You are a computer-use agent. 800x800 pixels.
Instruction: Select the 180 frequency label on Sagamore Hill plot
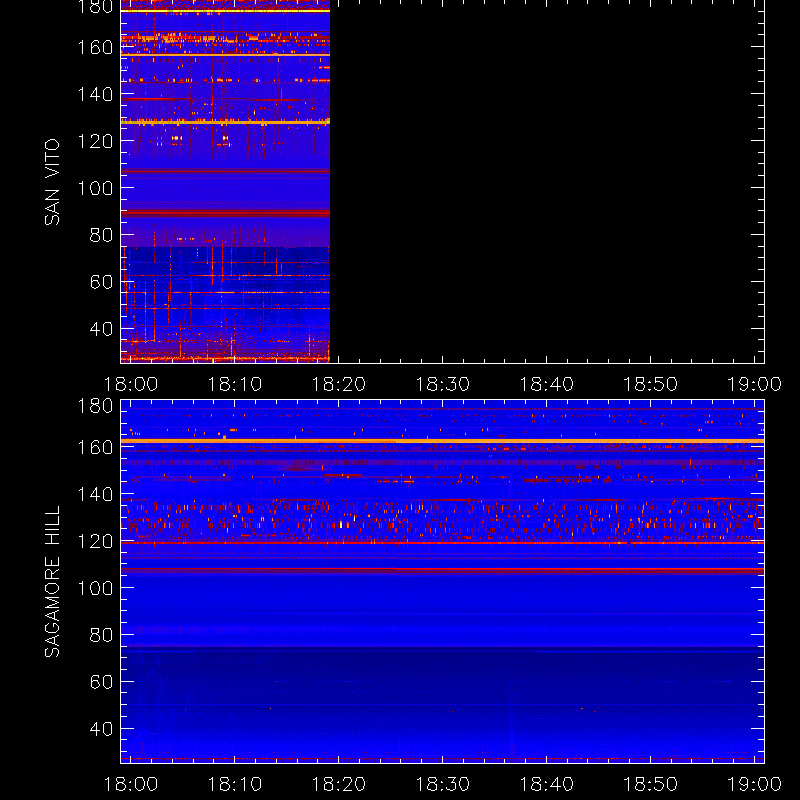[x=95, y=406]
